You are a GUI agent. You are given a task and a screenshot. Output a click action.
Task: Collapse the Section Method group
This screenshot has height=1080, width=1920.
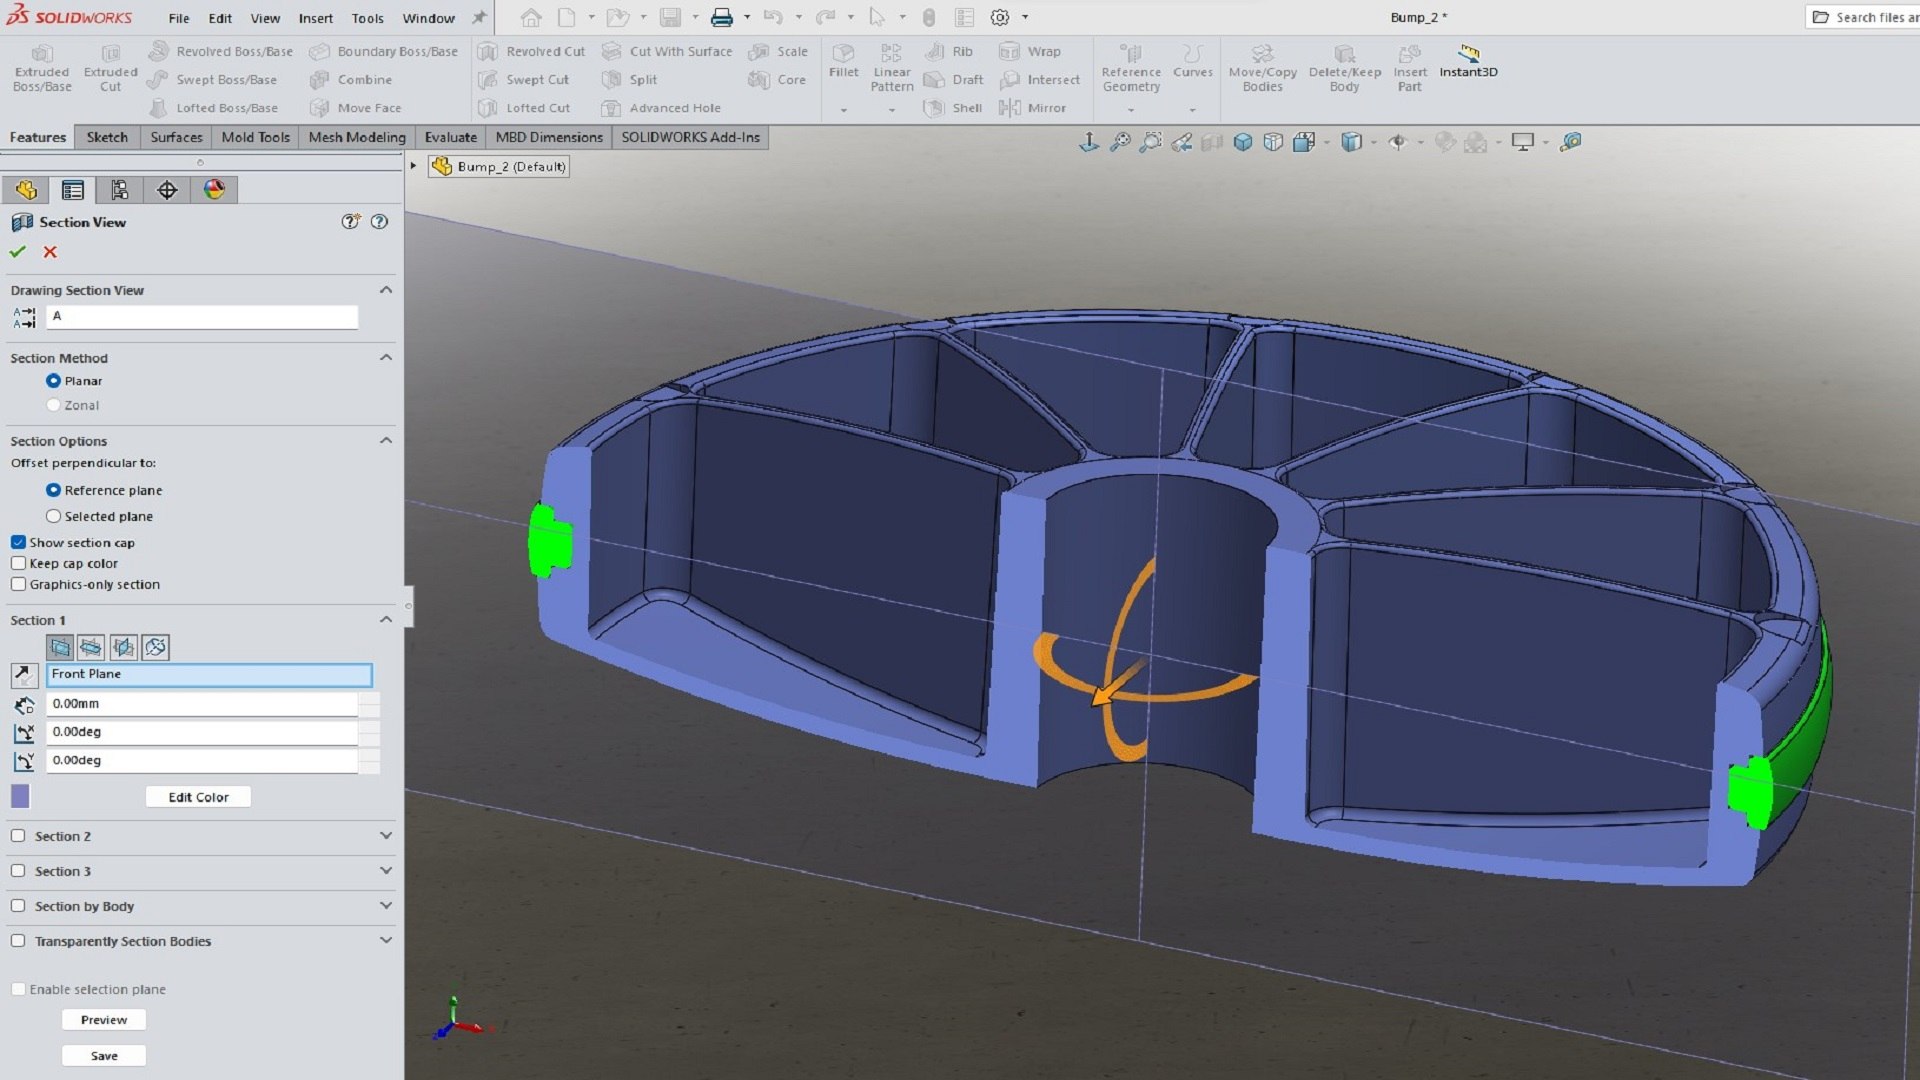386,358
